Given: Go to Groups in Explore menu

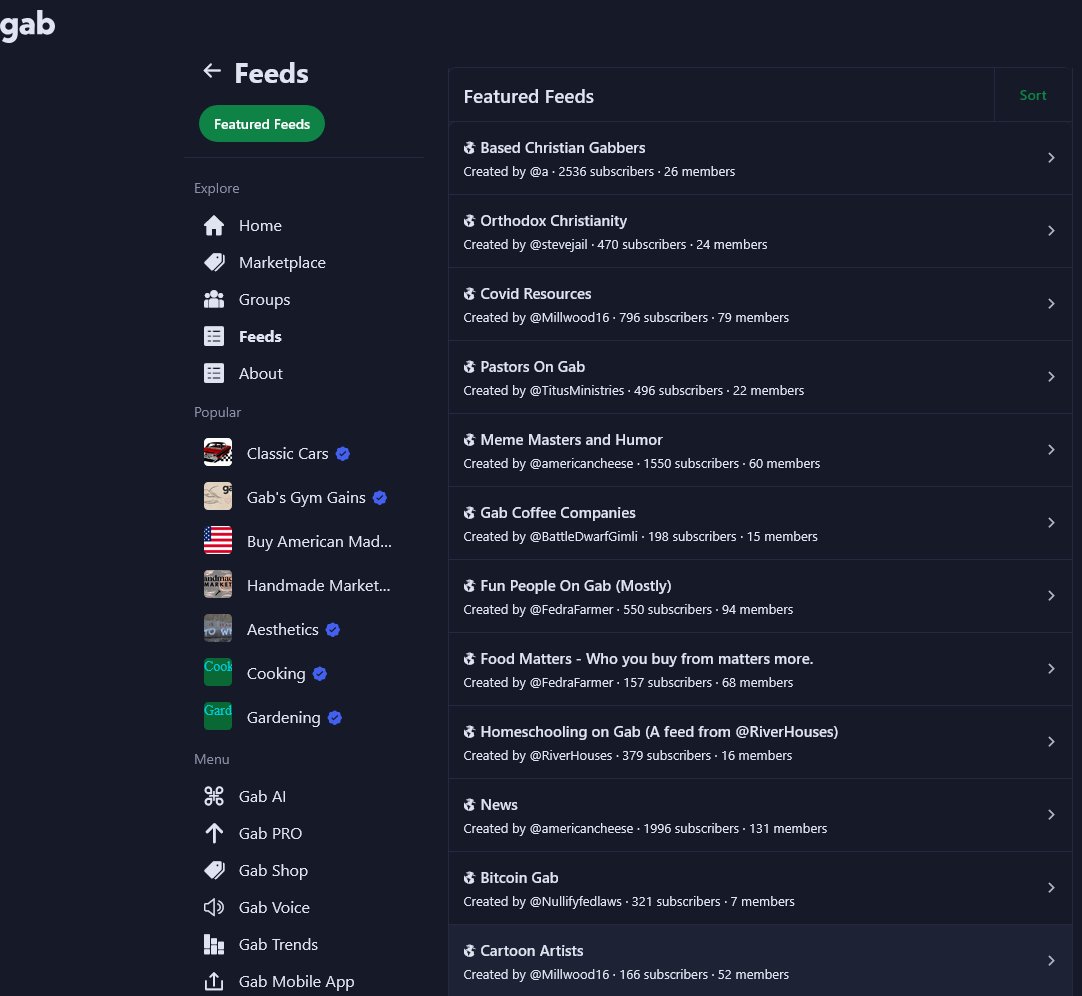Looking at the screenshot, I should [x=264, y=300].
